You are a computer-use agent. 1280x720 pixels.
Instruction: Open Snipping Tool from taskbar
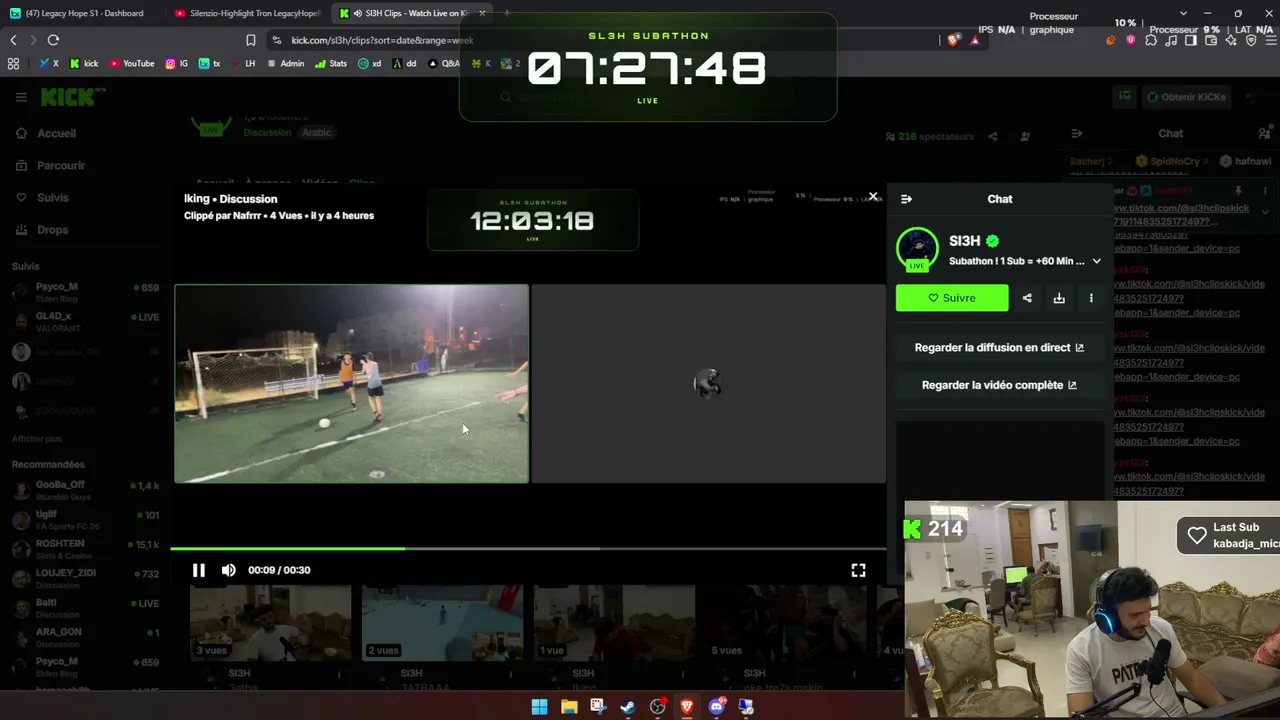tap(598, 707)
